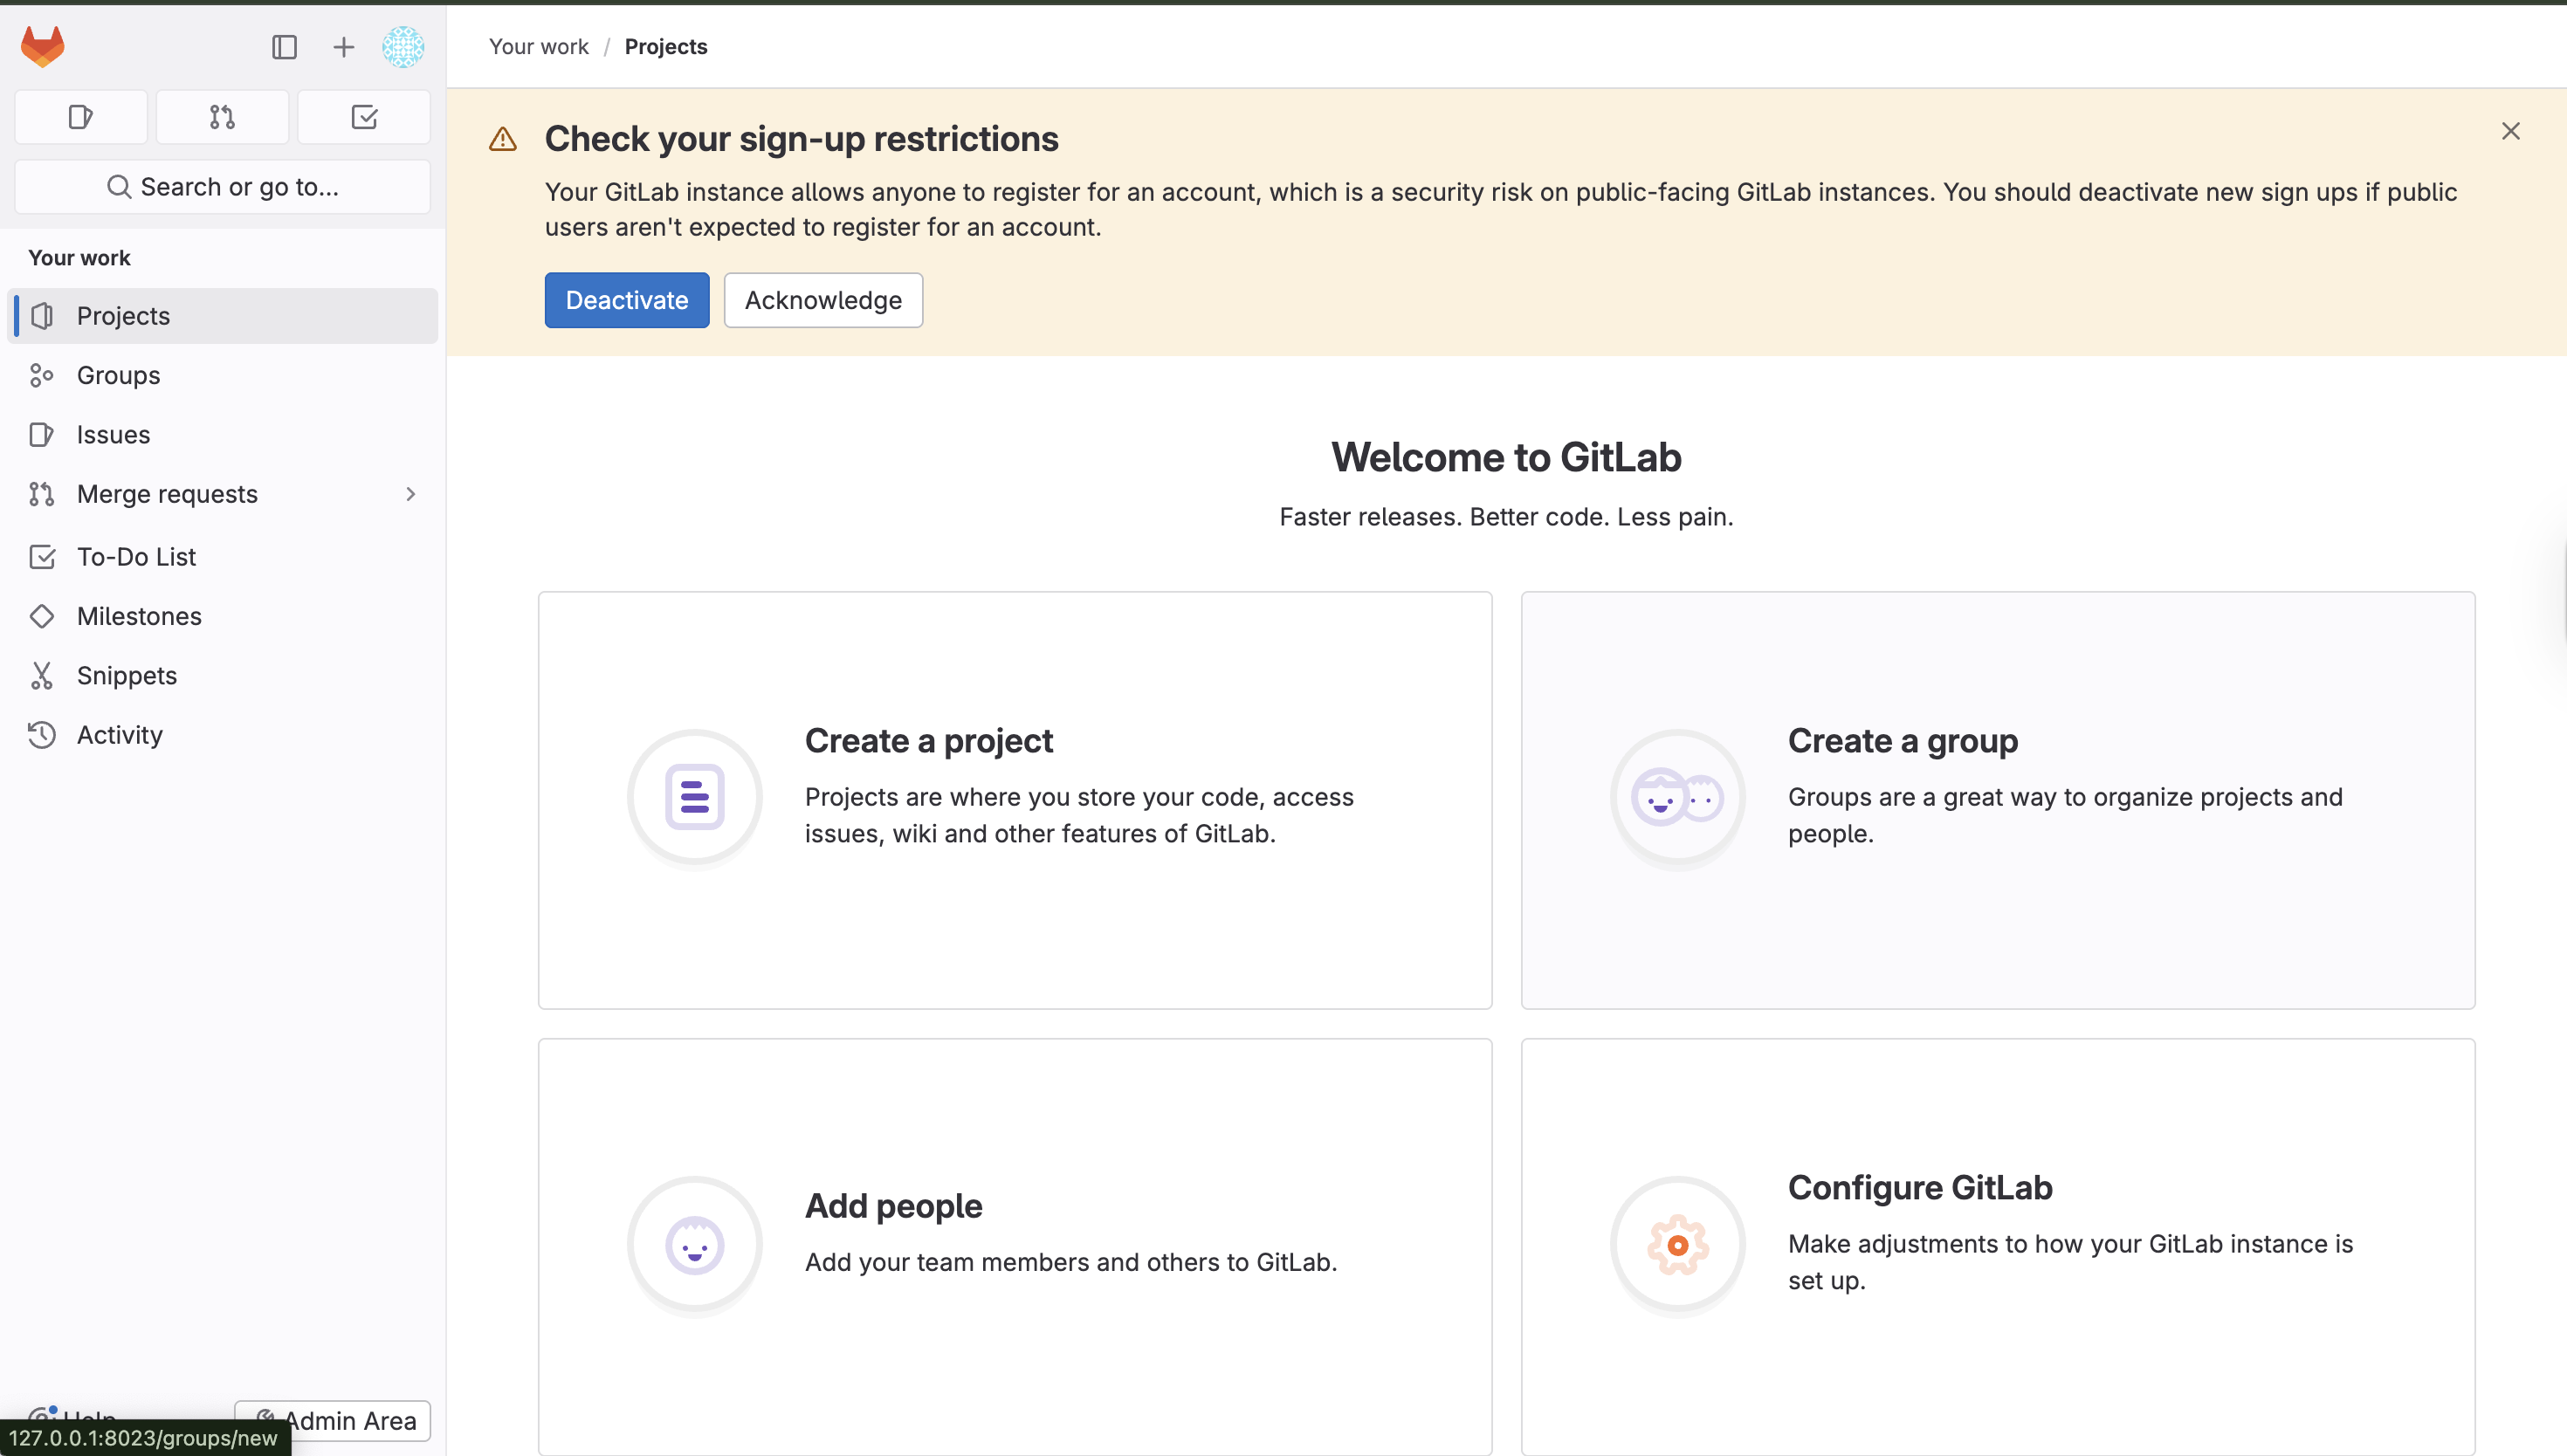Click the Deactivate button
2567x1456 pixels.
click(627, 300)
